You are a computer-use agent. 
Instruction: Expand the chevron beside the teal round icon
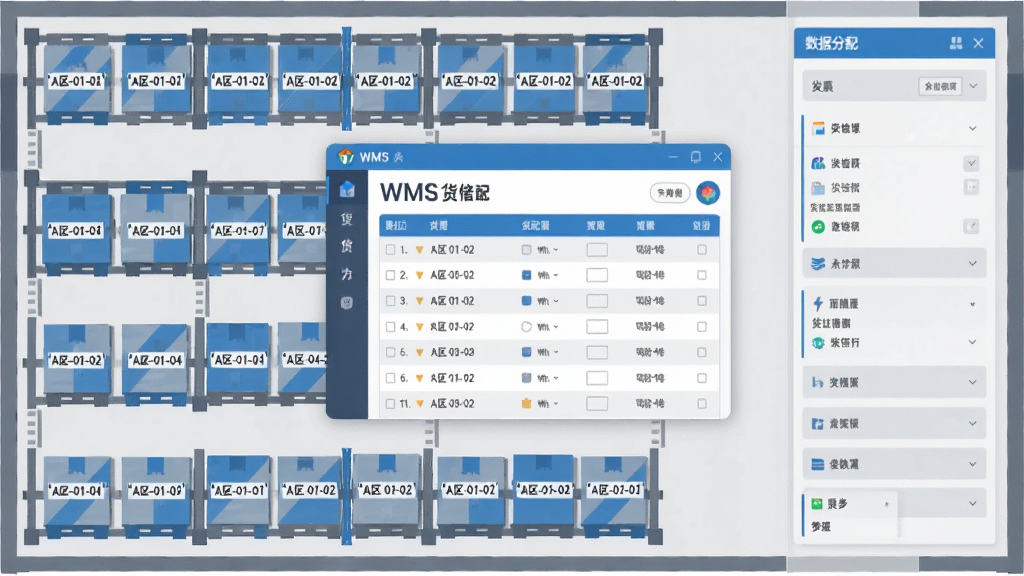point(972,342)
